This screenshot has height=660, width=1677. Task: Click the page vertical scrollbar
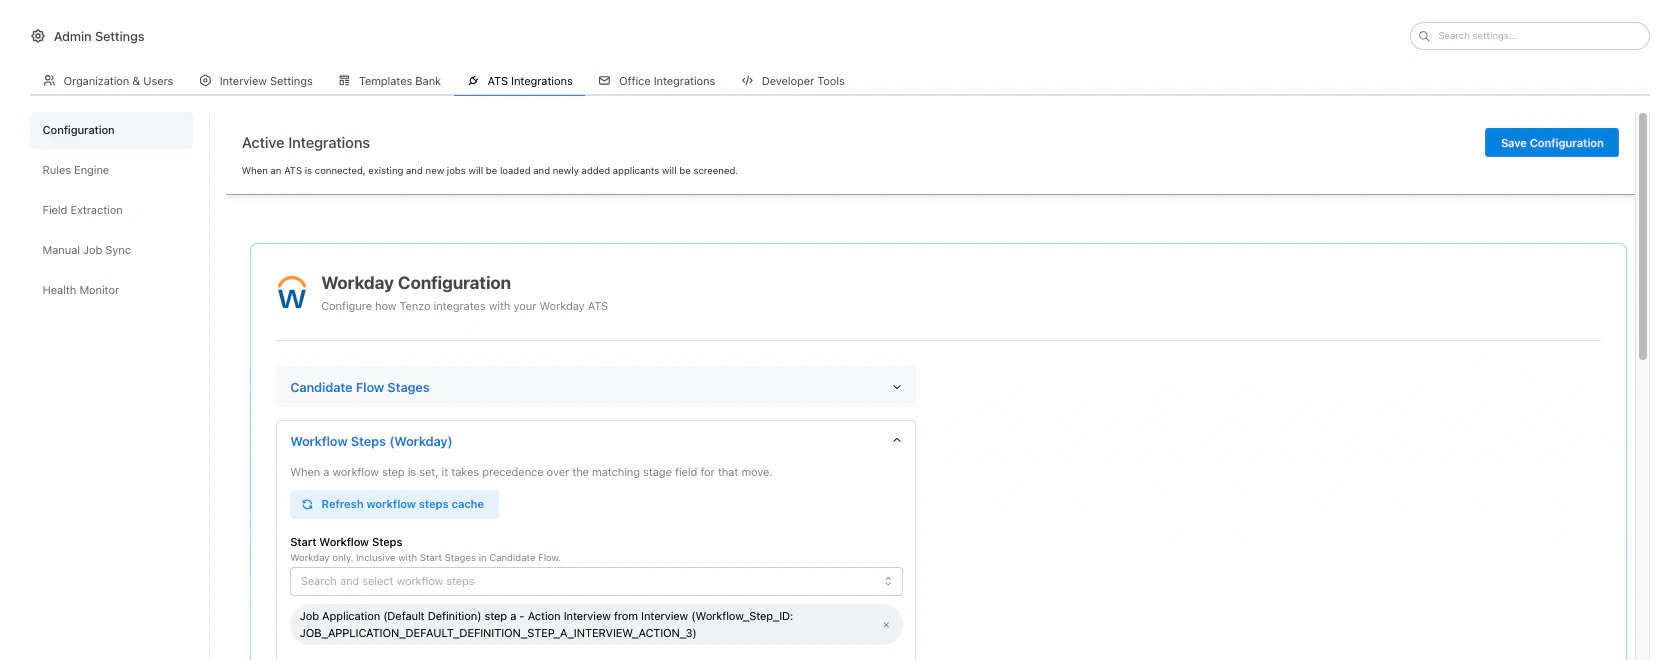[x=1643, y=237]
